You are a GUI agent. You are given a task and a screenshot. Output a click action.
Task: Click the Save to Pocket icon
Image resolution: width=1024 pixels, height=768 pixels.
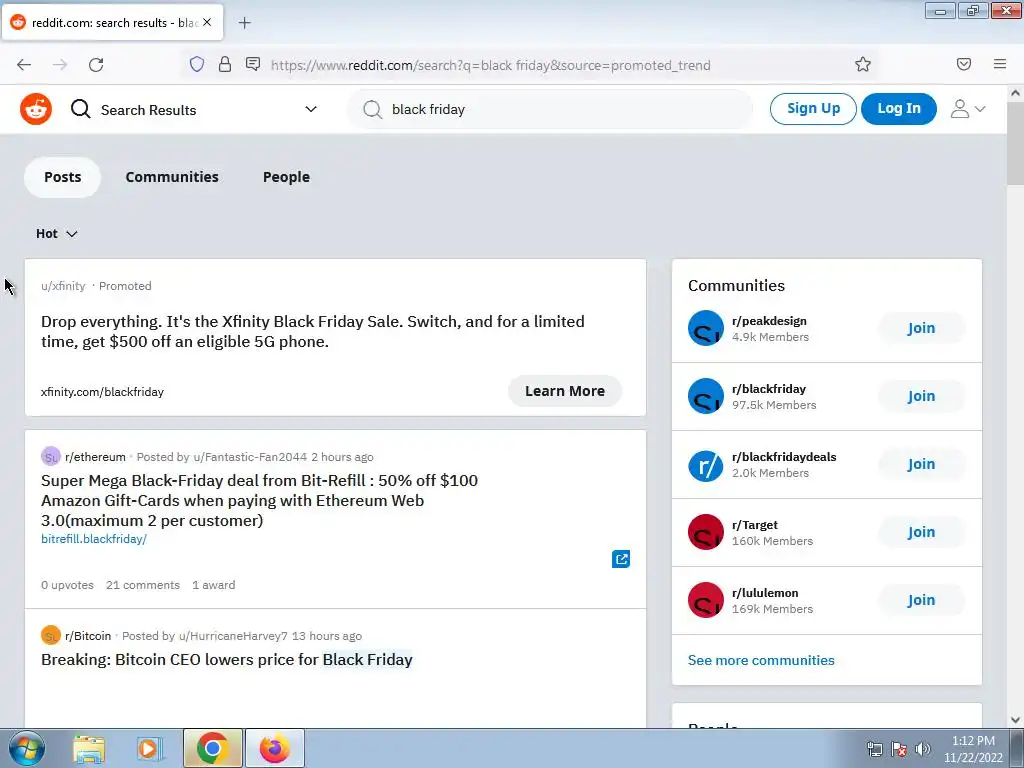click(964, 64)
